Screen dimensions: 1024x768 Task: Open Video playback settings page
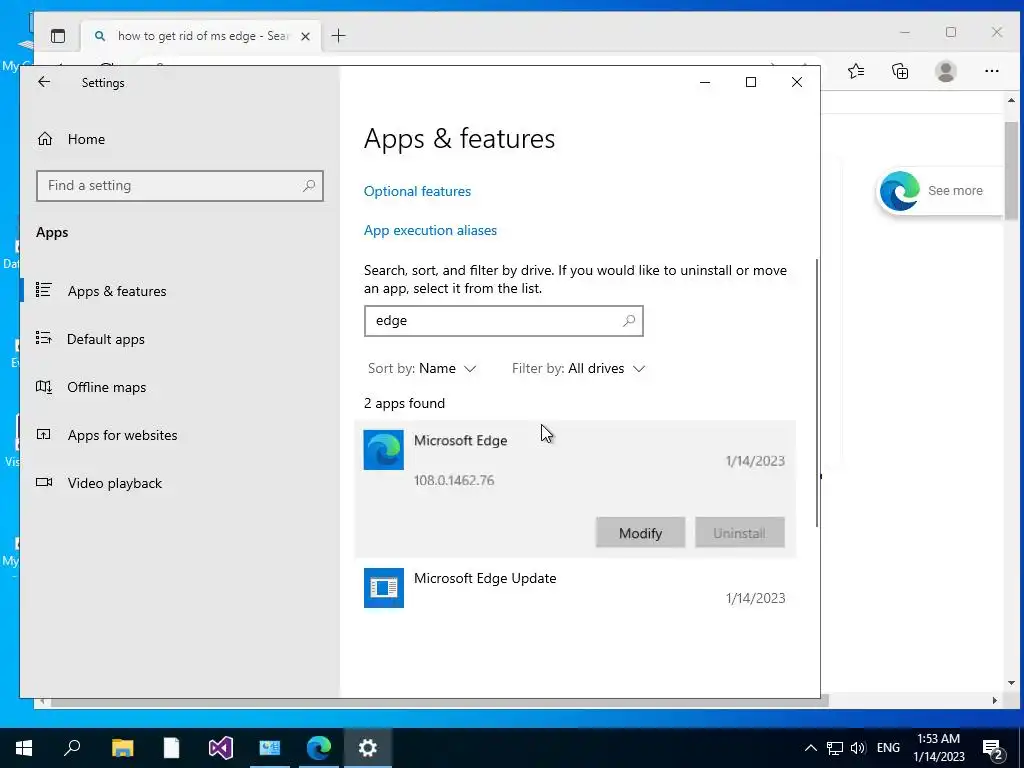(180, 483)
